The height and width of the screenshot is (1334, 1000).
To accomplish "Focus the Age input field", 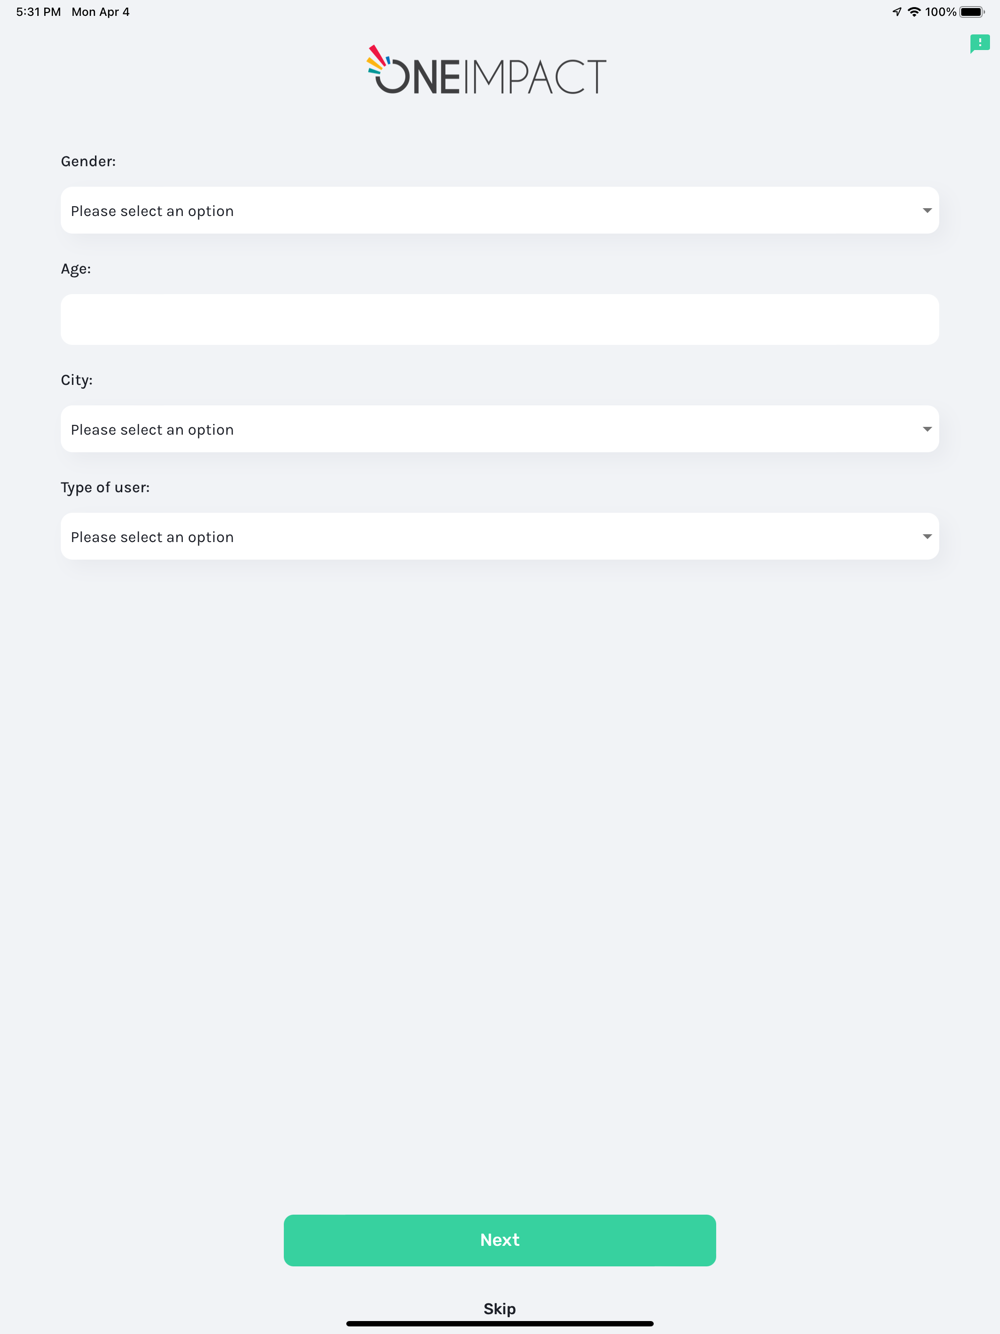I will 499,320.
